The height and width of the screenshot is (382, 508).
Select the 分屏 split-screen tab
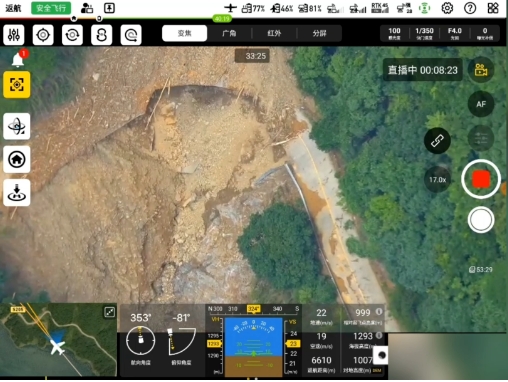(319, 33)
